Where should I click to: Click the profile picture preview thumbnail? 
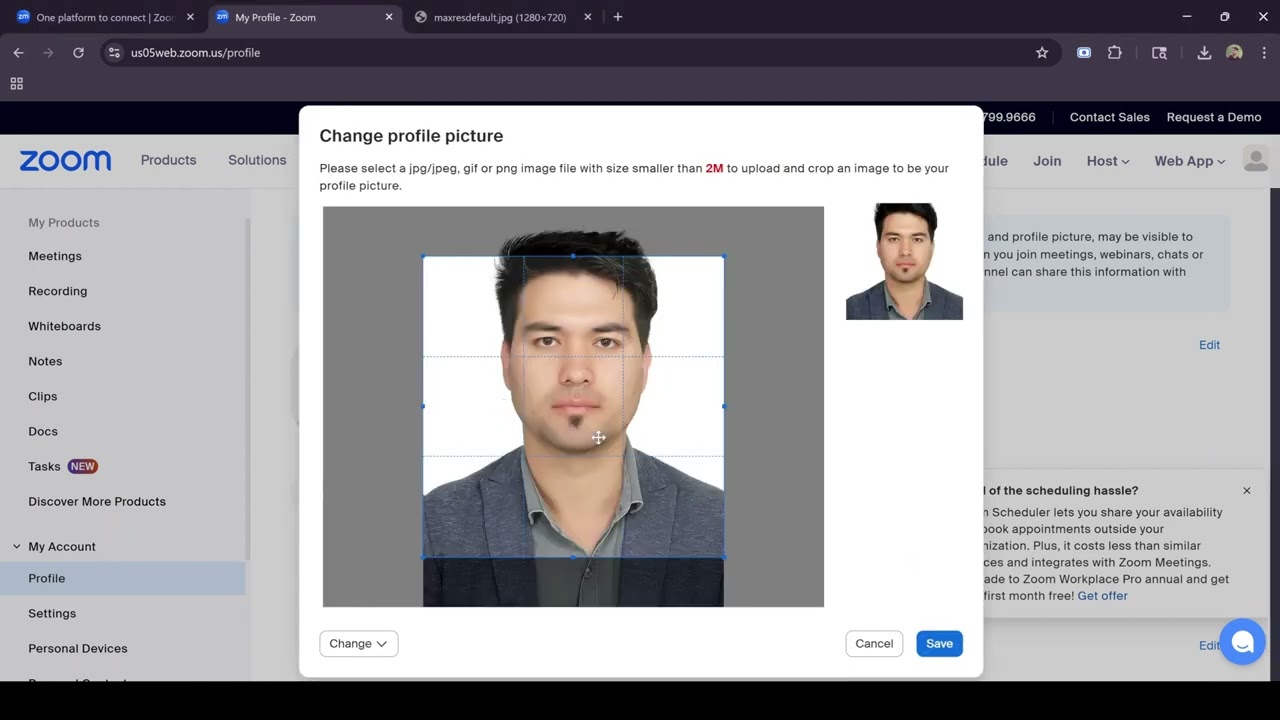904,262
